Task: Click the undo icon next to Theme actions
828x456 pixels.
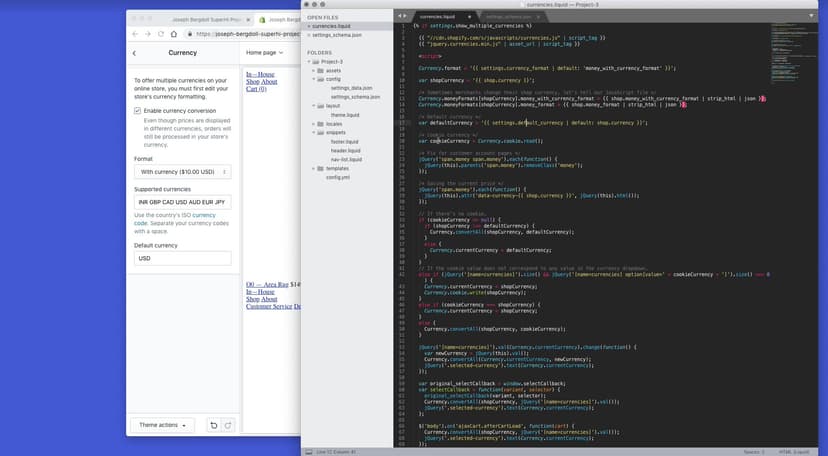Action: point(213,425)
